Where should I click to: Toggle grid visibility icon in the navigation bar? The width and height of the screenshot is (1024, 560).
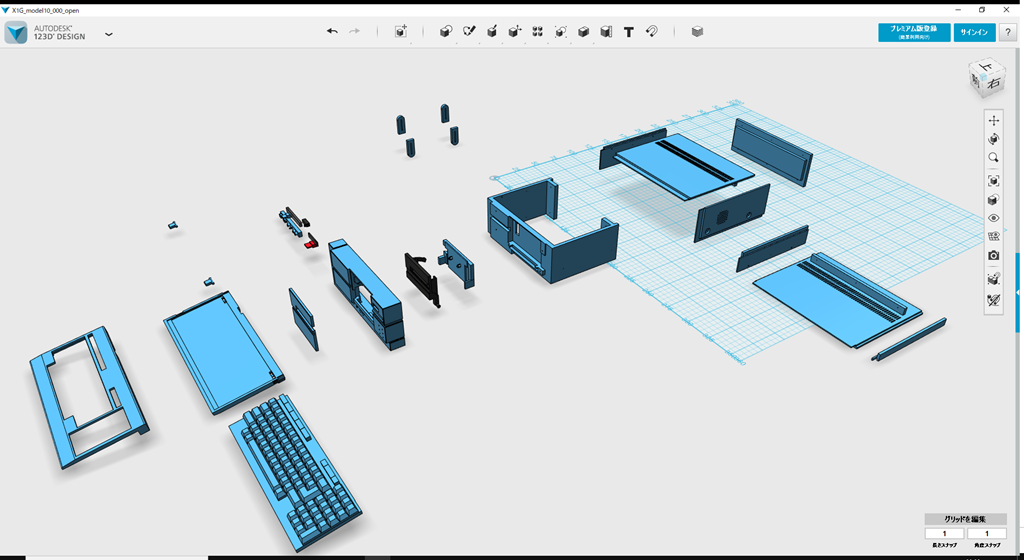(x=993, y=237)
